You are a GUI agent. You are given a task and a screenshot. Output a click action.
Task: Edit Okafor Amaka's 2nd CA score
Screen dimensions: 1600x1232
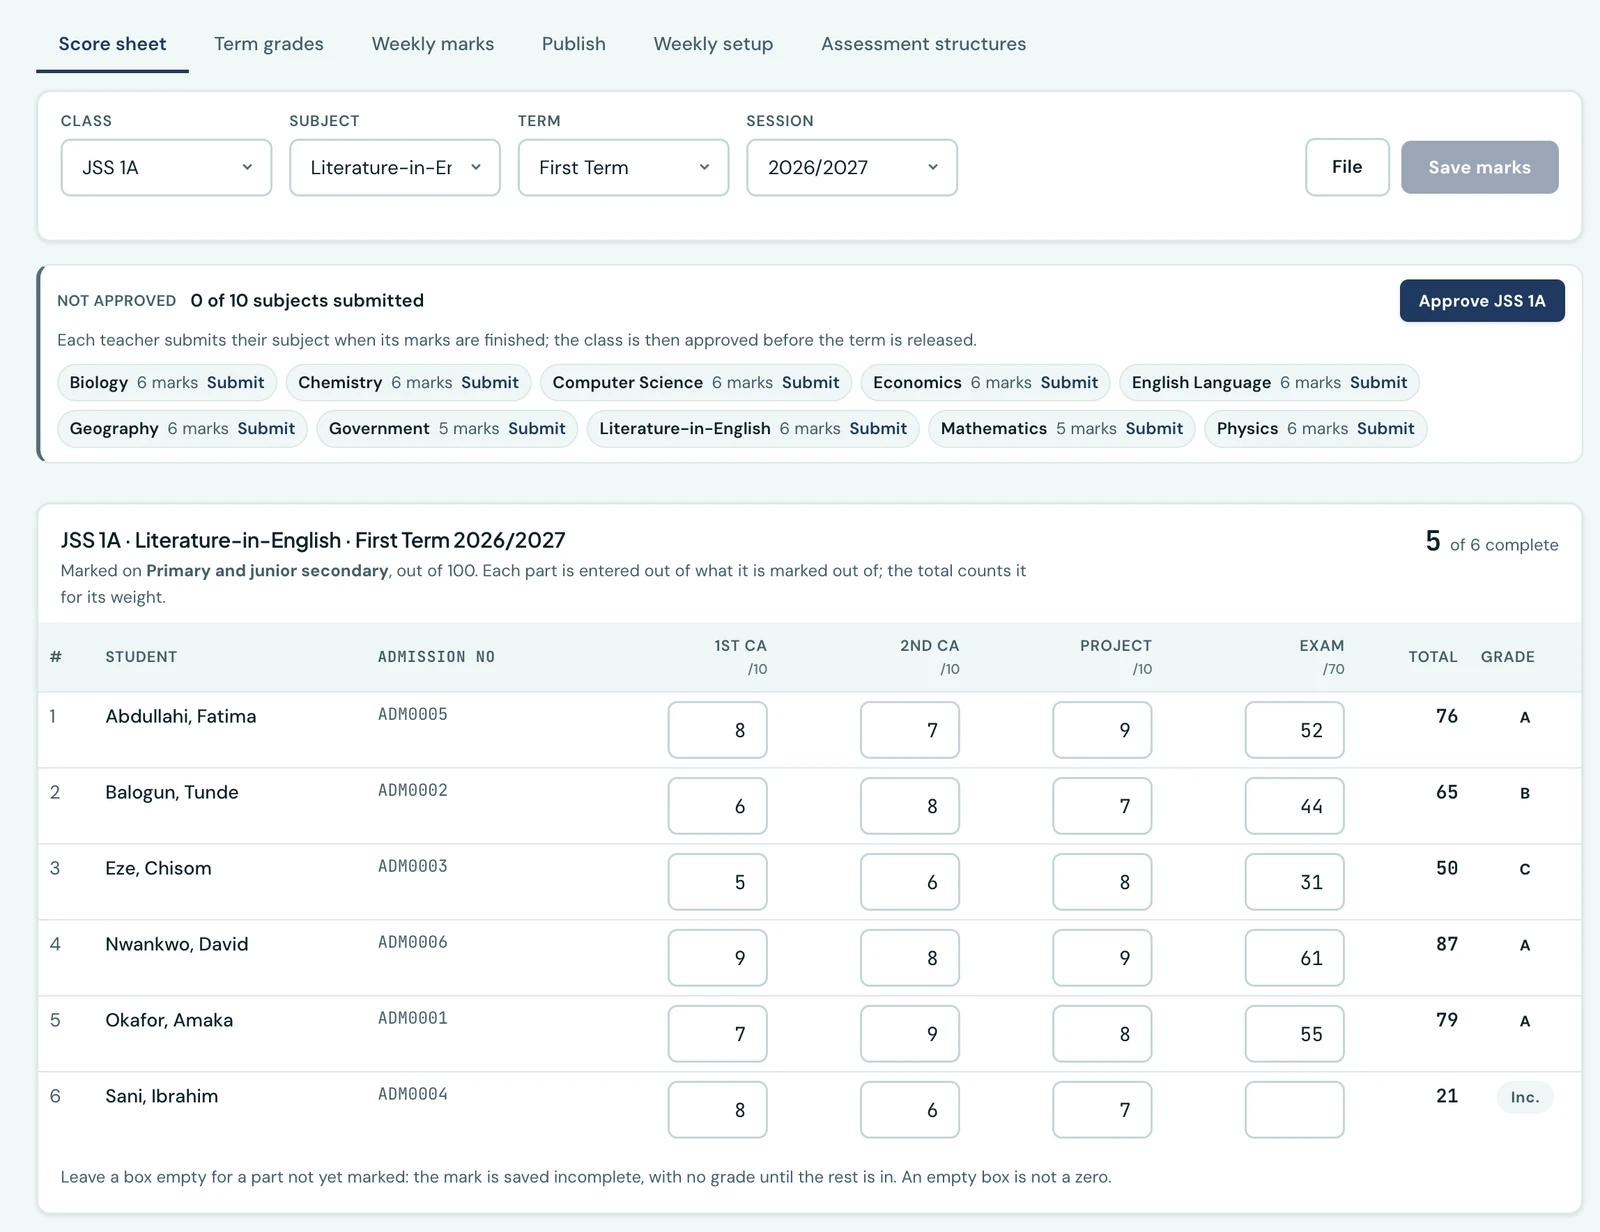coord(910,1034)
